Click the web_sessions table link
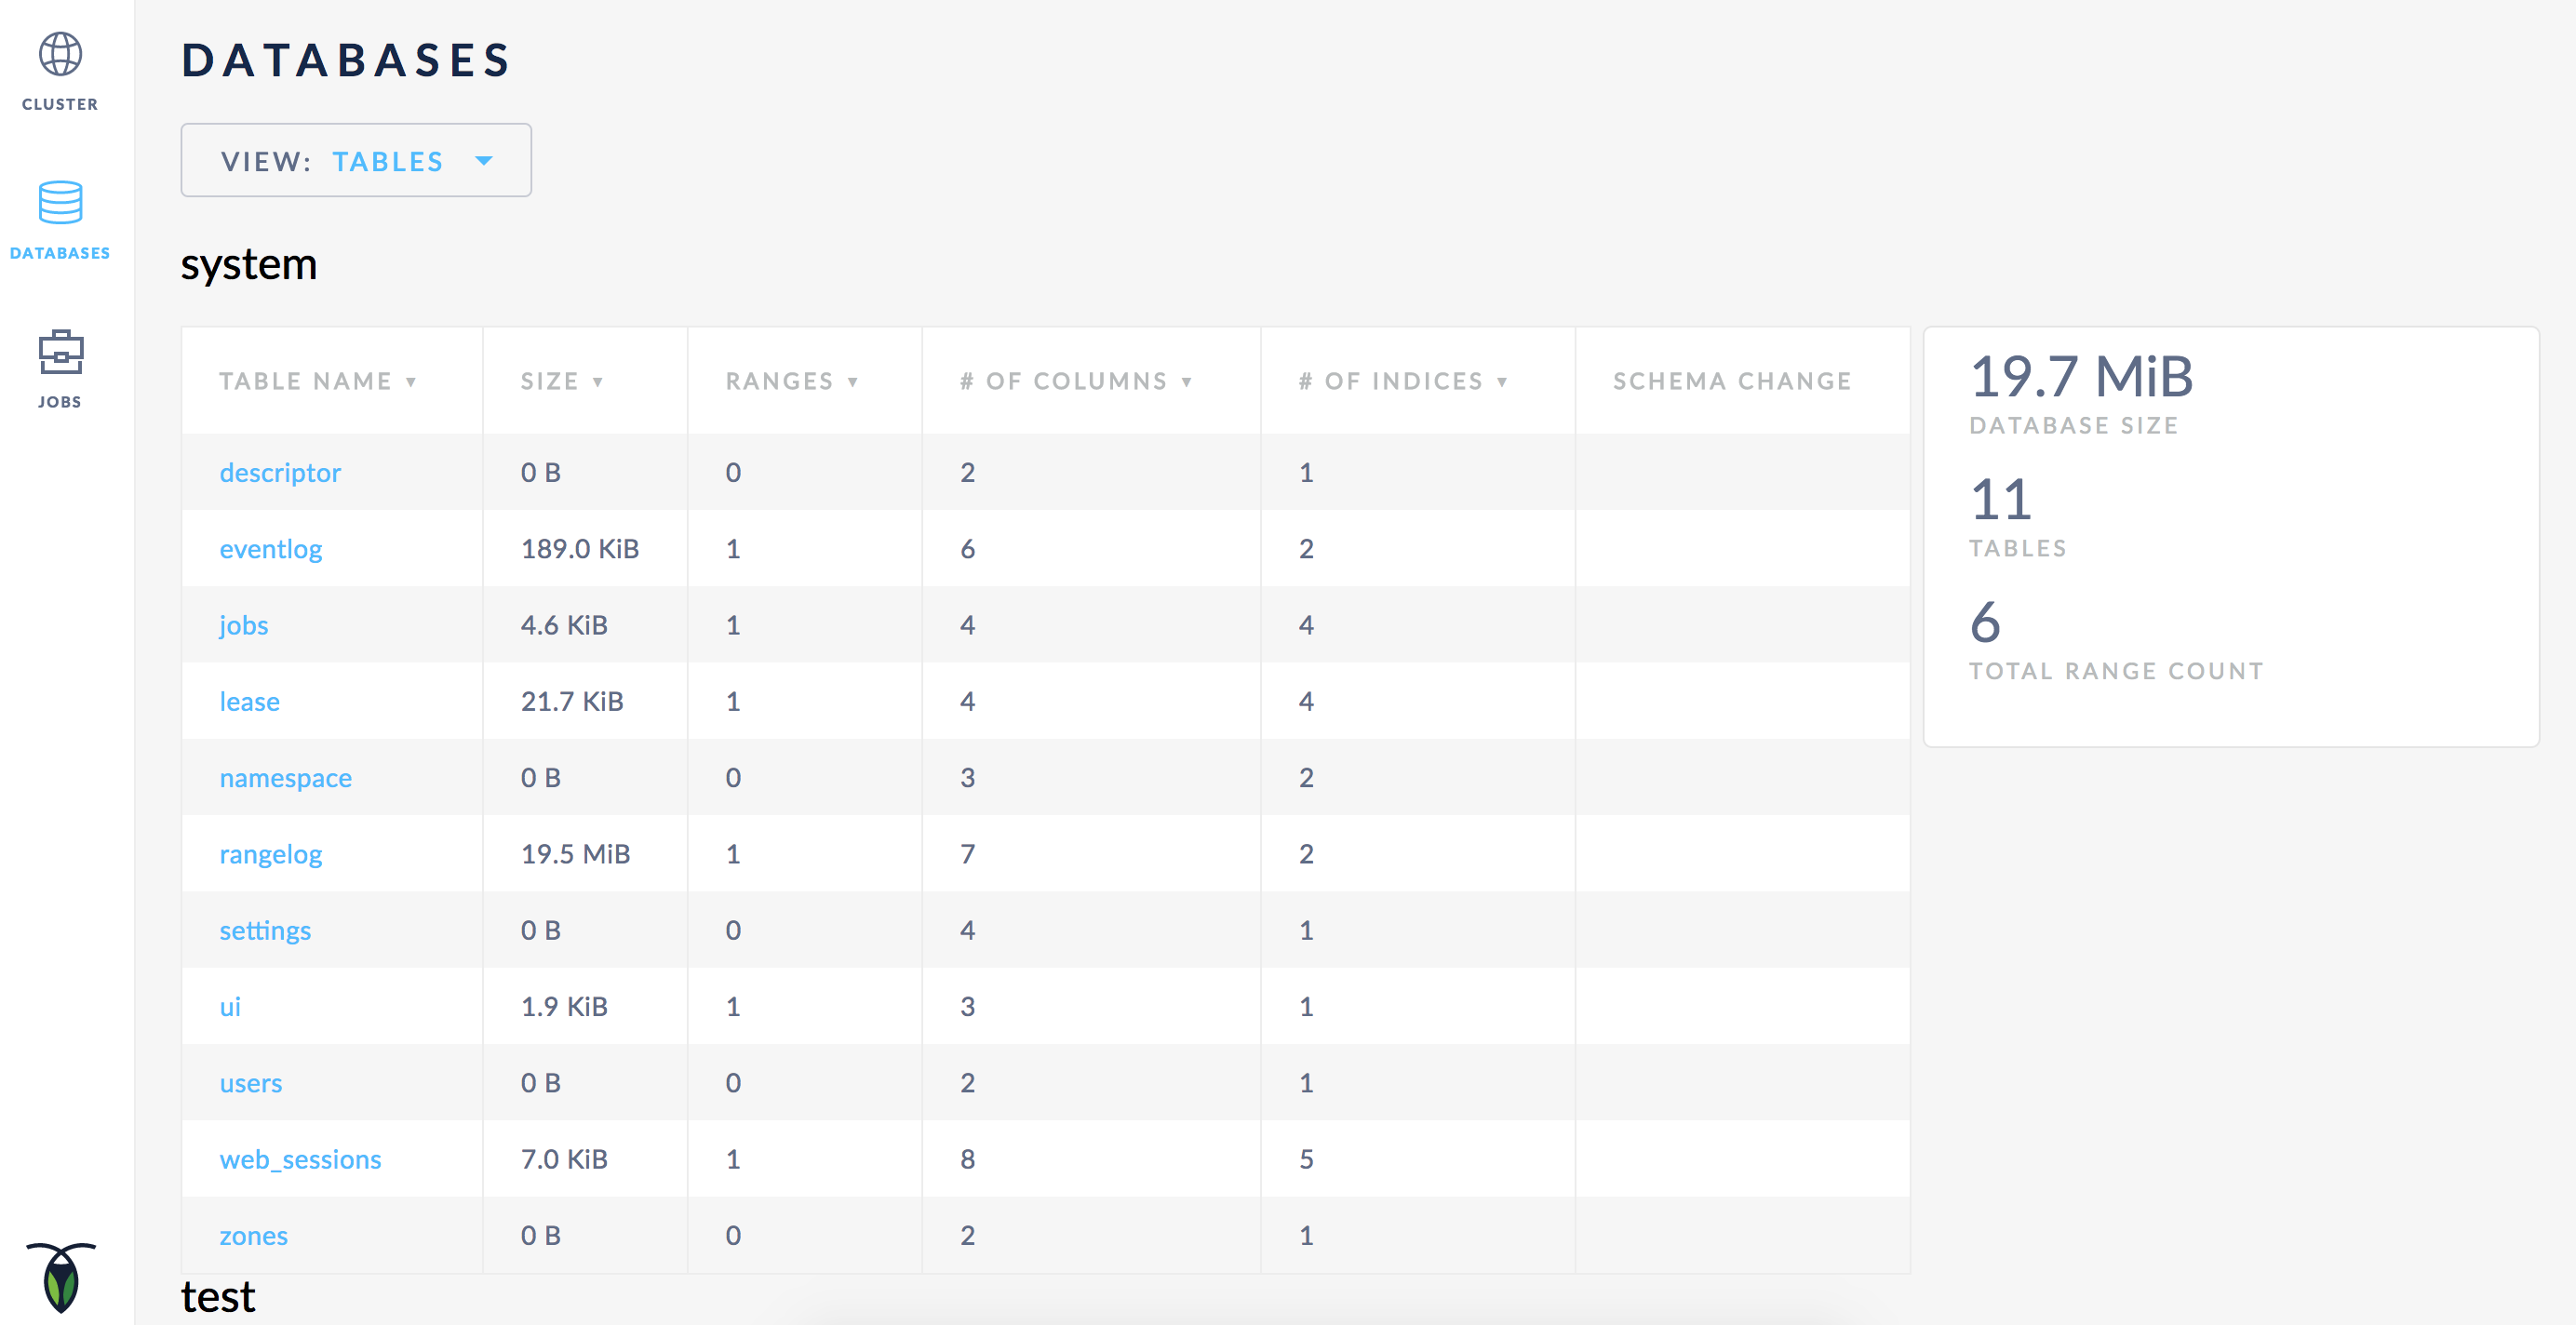This screenshot has width=2576, height=1325. (x=300, y=1159)
